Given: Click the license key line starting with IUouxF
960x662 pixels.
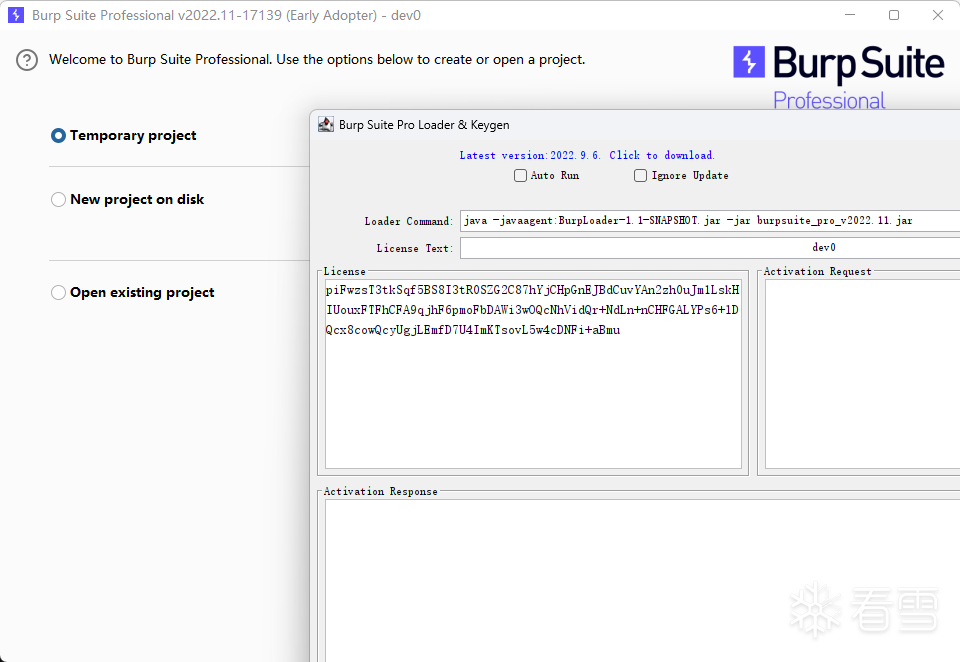Looking at the screenshot, I should pos(532,310).
